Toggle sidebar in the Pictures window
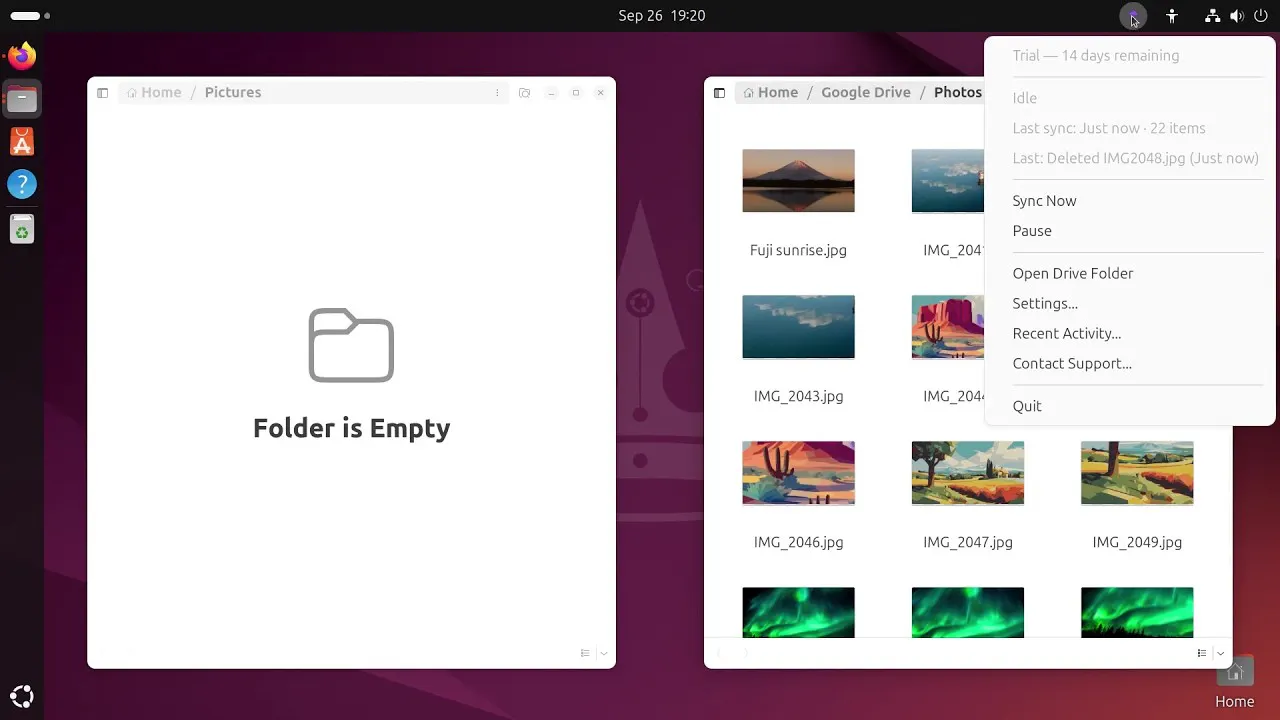This screenshot has height=720, width=1280. 102,93
